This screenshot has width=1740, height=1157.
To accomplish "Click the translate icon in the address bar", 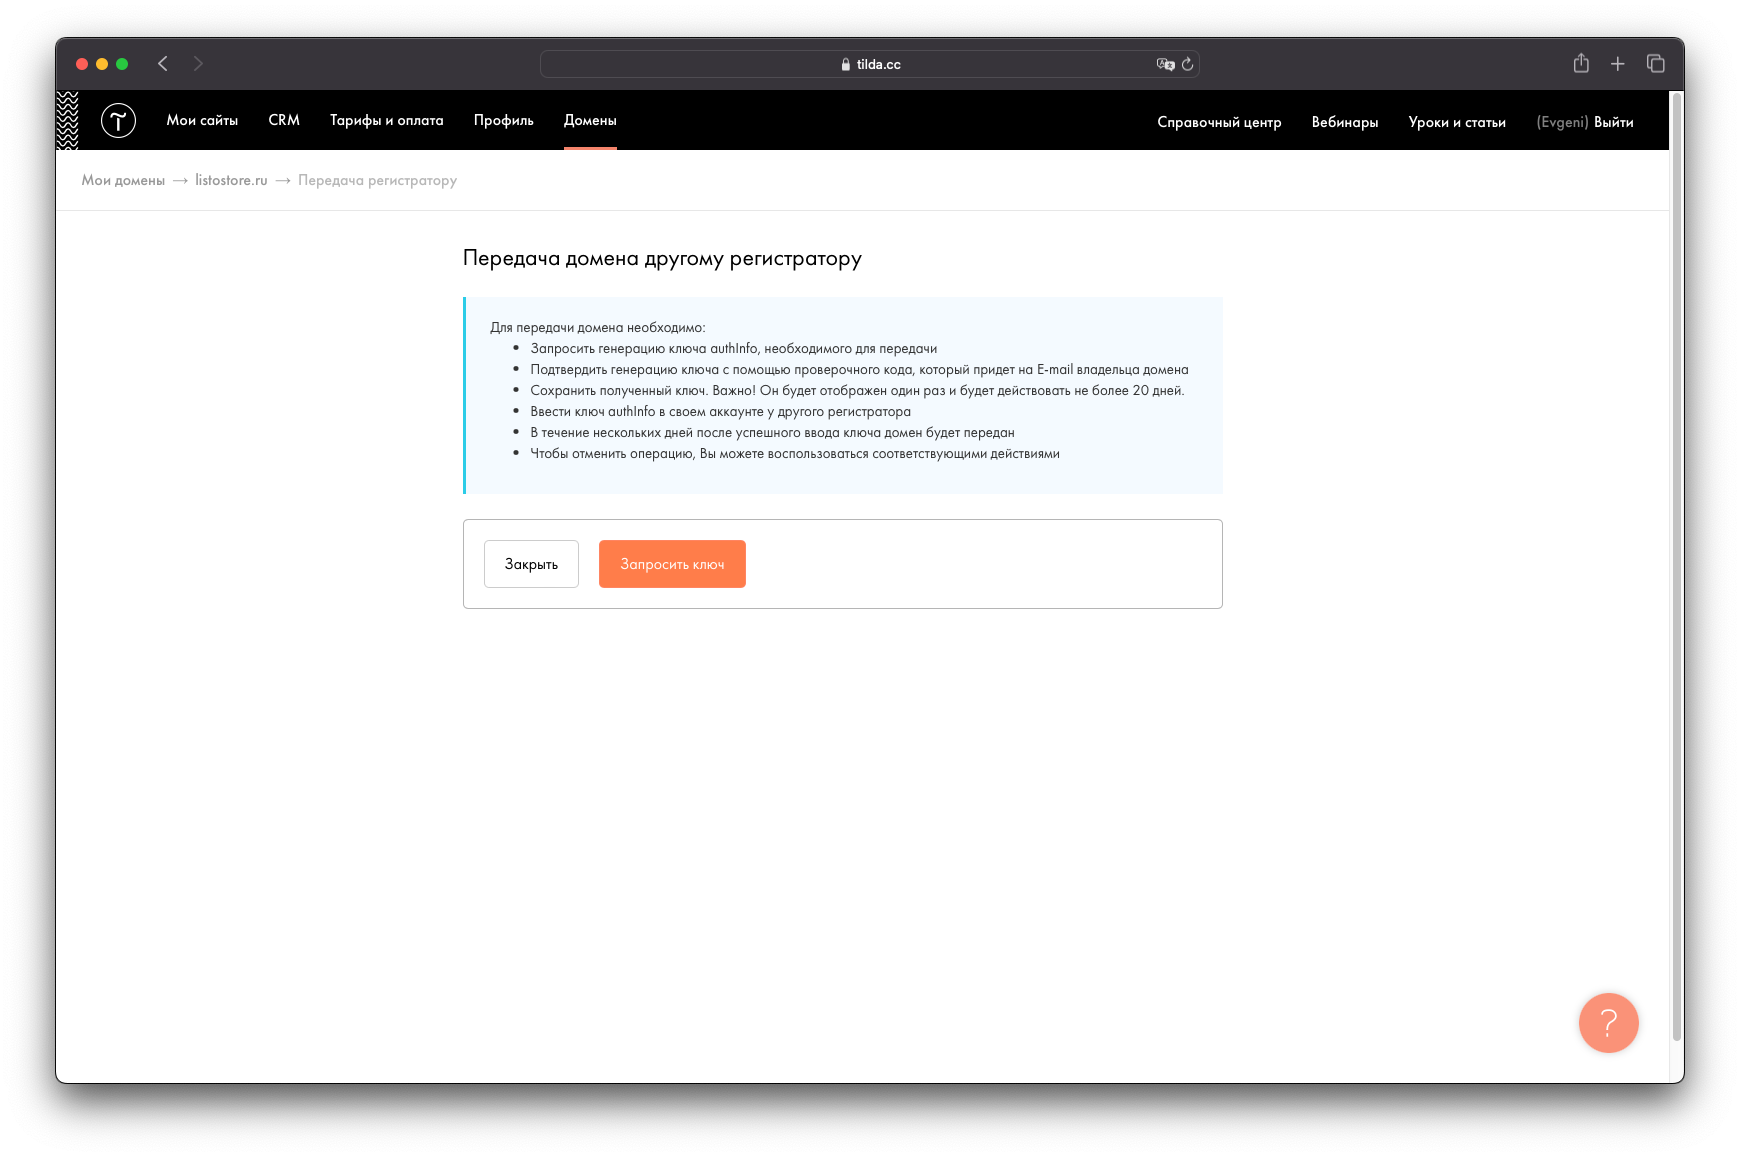I will point(1165,64).
